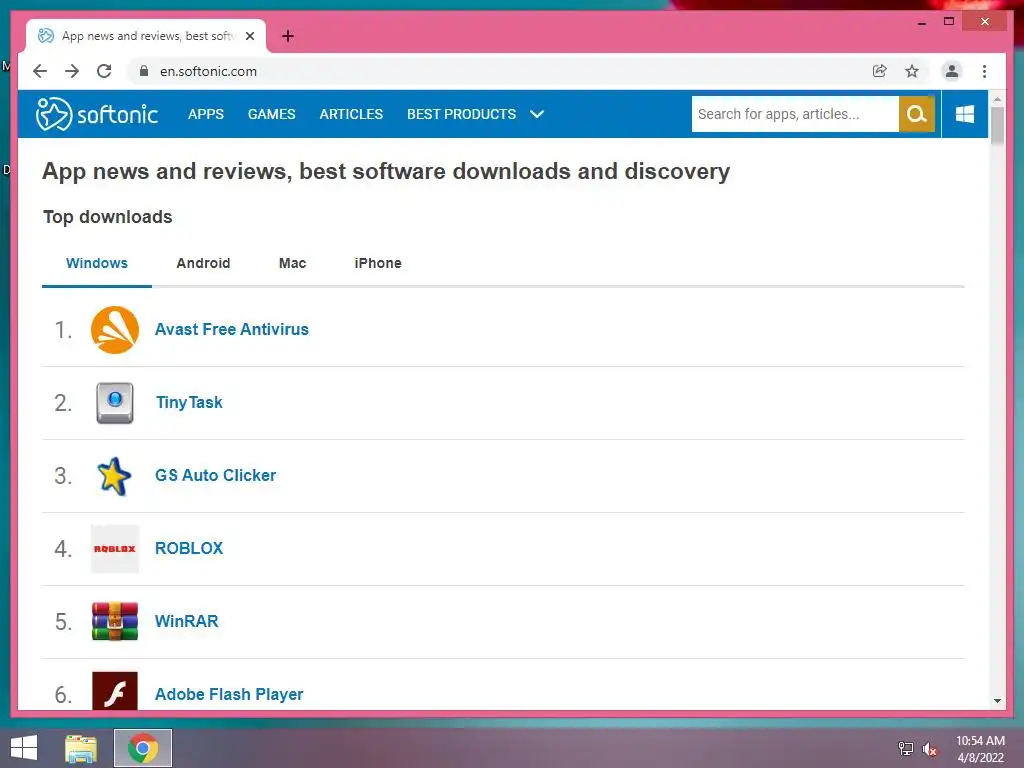Viewport: 1024px width, 768px height.
Task: Open the TinyTask link
Action: [189, 403]
